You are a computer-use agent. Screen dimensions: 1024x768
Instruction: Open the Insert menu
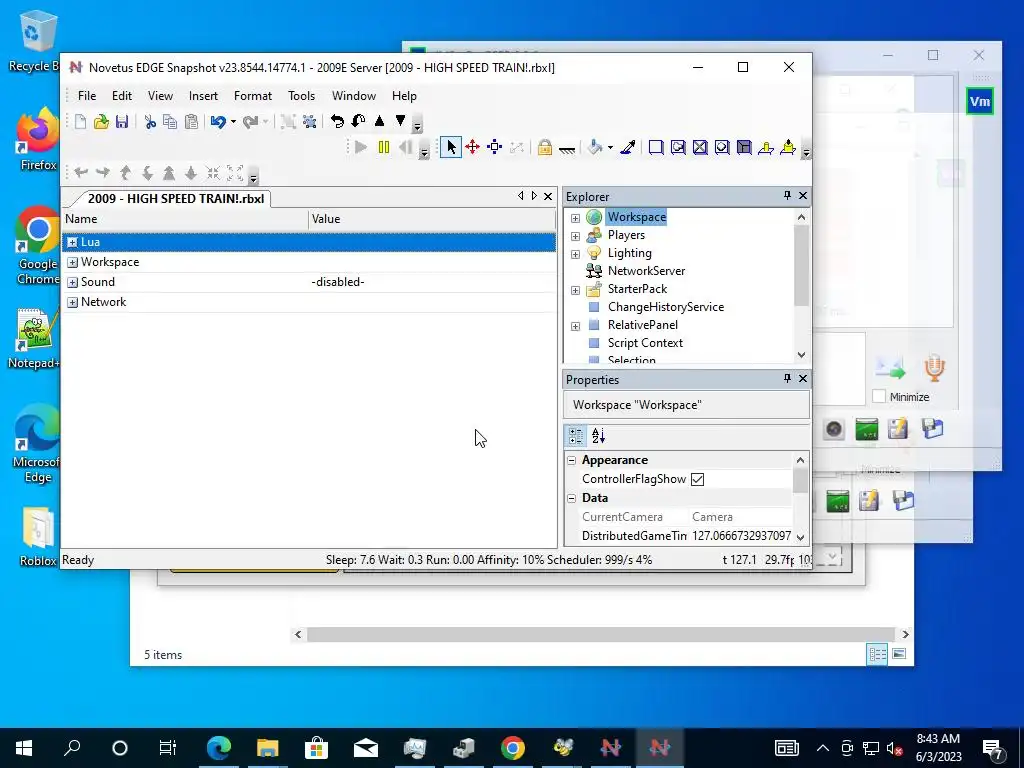tap(203, 95)
